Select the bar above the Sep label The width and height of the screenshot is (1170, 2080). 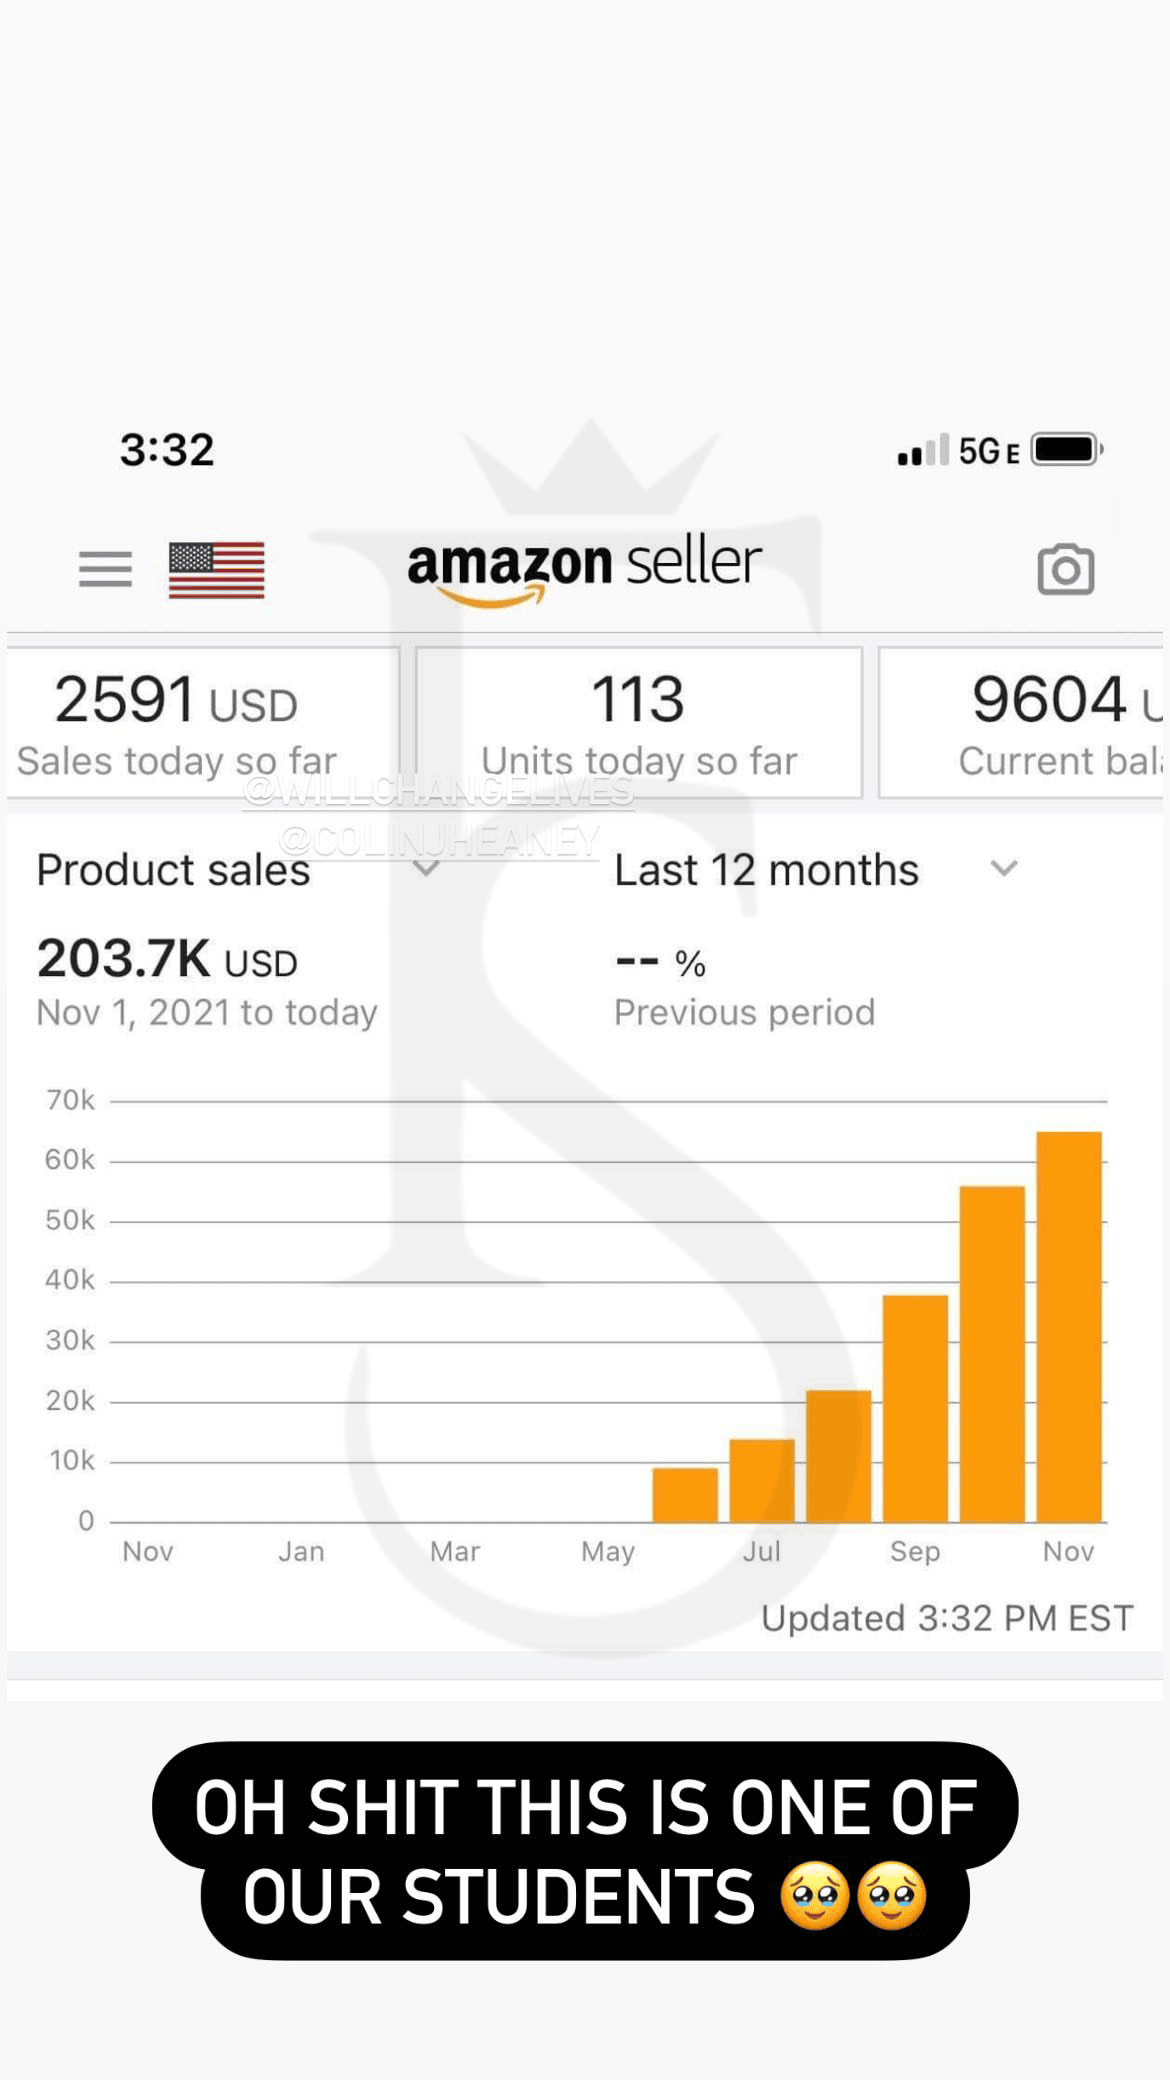(915, 1408)
